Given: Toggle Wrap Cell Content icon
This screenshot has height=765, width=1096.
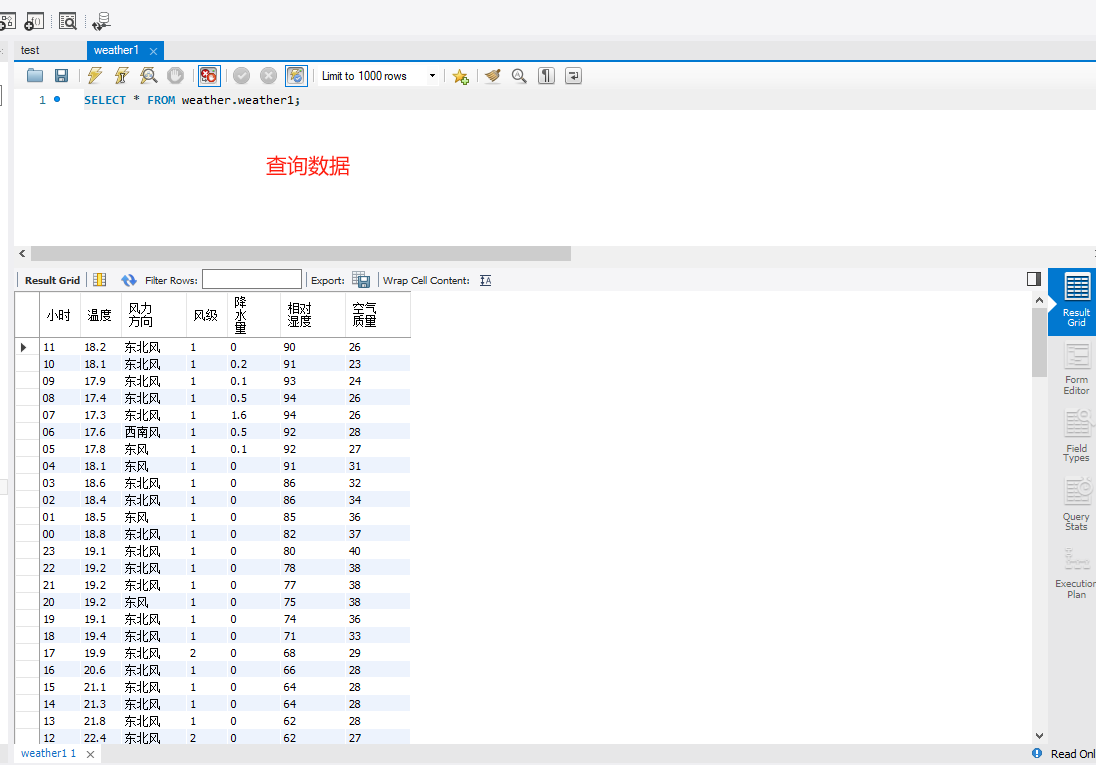Looking at the screenshot, I should pos(486,280).
